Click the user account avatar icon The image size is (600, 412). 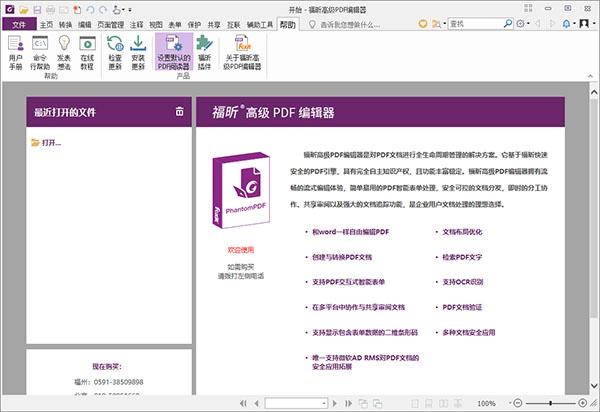point(584,24)
